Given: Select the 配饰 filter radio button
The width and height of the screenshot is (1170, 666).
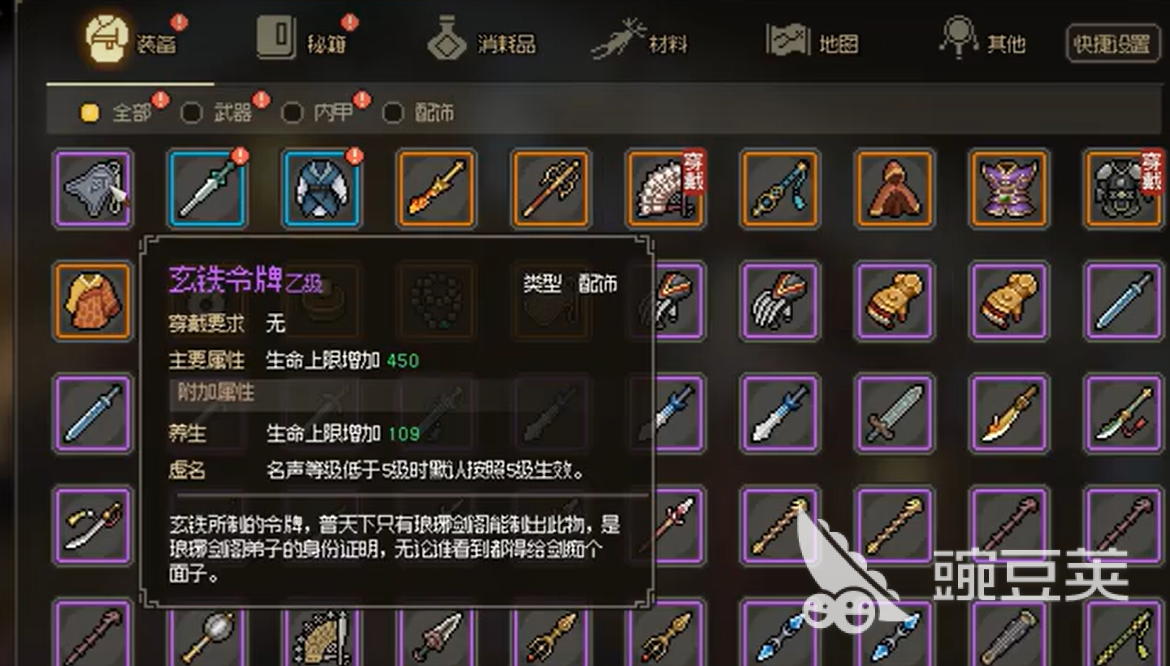Looking at the screenshot, I should point(393,113).
